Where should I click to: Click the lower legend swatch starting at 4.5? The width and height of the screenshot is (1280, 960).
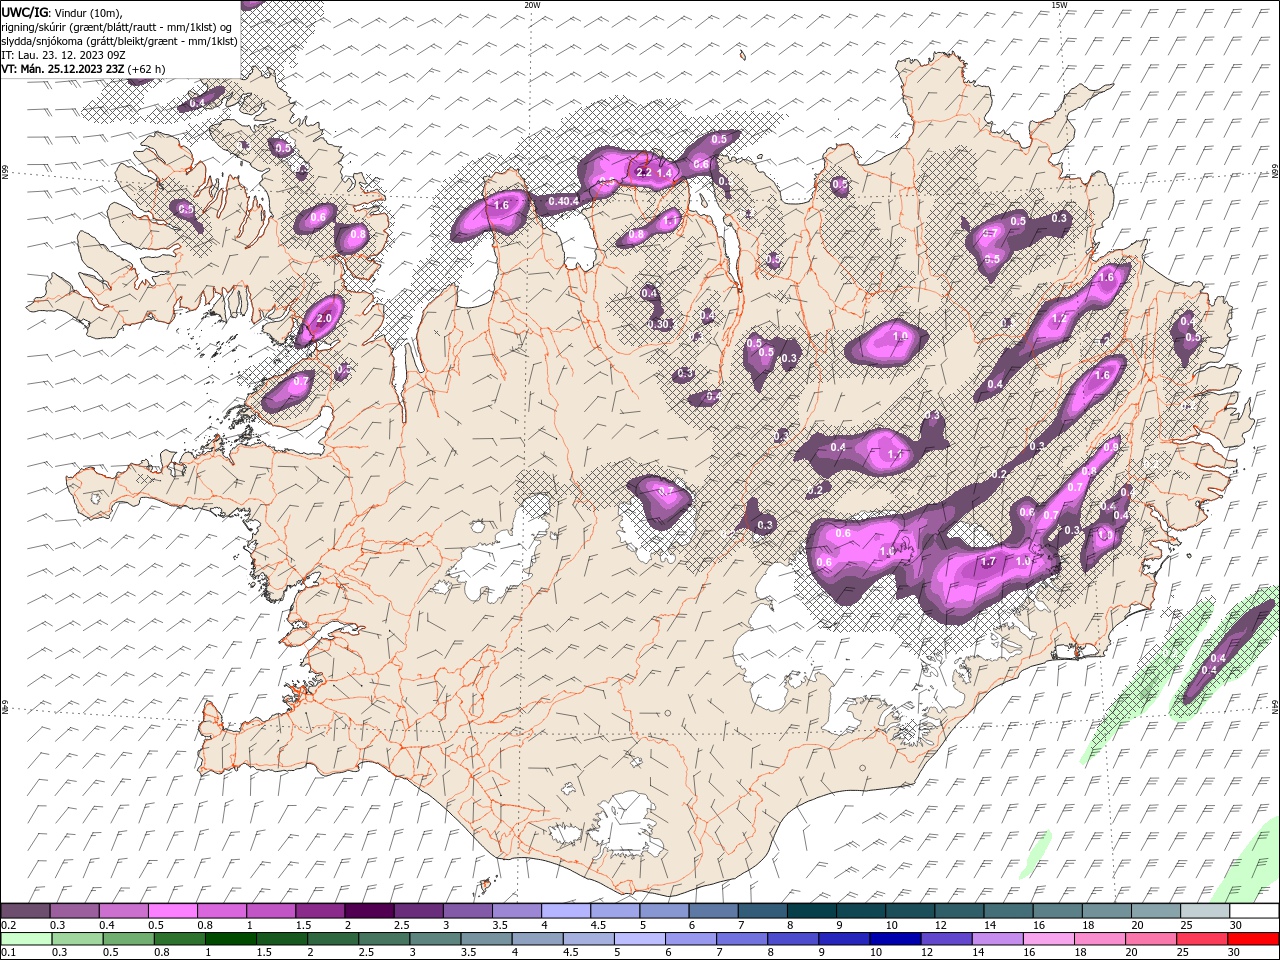(587, 939)
